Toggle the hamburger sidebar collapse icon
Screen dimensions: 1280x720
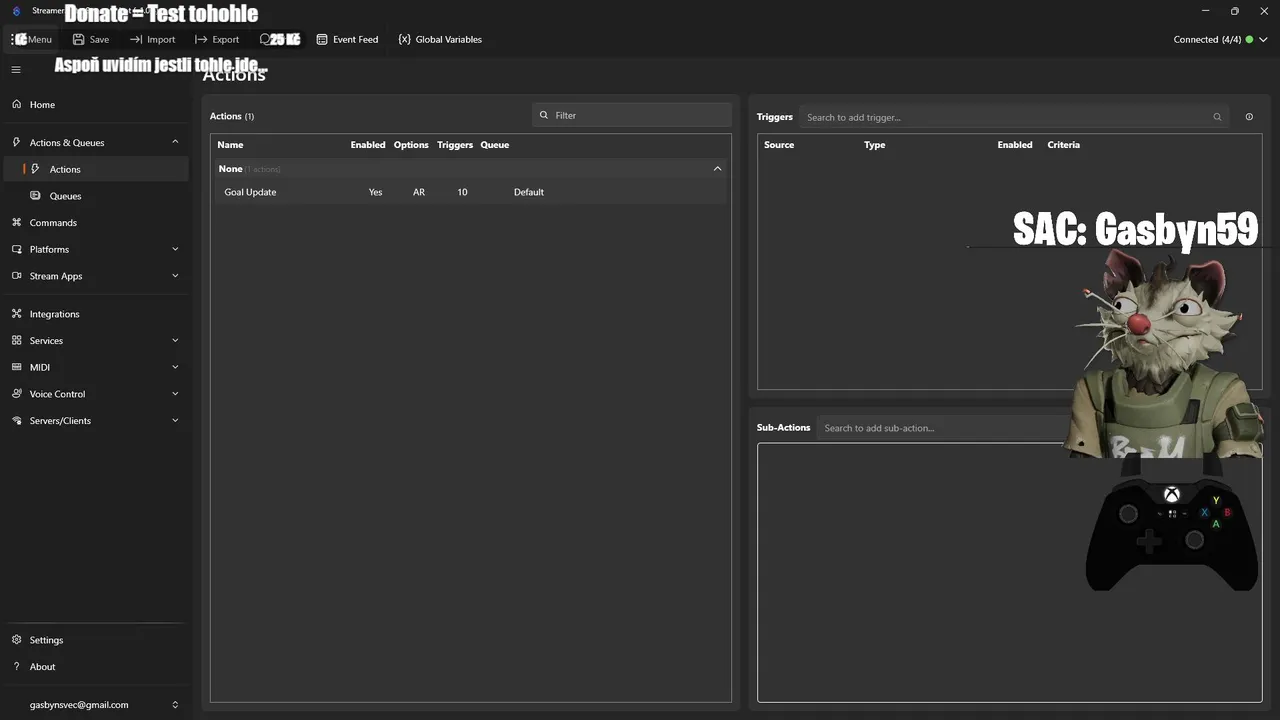(x=16, y=70)
